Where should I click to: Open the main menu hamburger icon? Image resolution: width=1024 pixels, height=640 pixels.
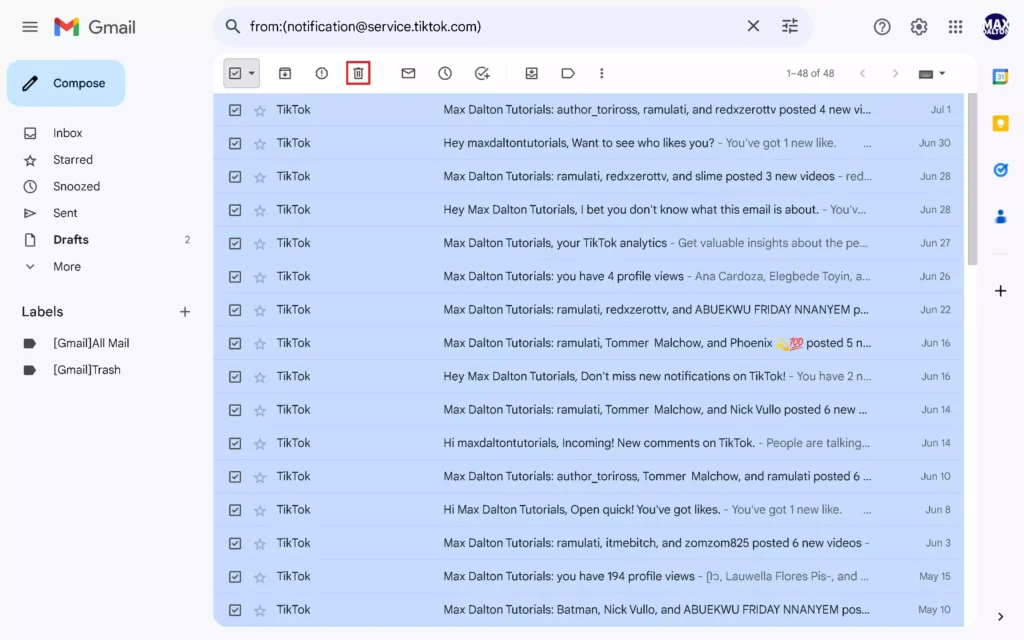click(x=29, y=27)
